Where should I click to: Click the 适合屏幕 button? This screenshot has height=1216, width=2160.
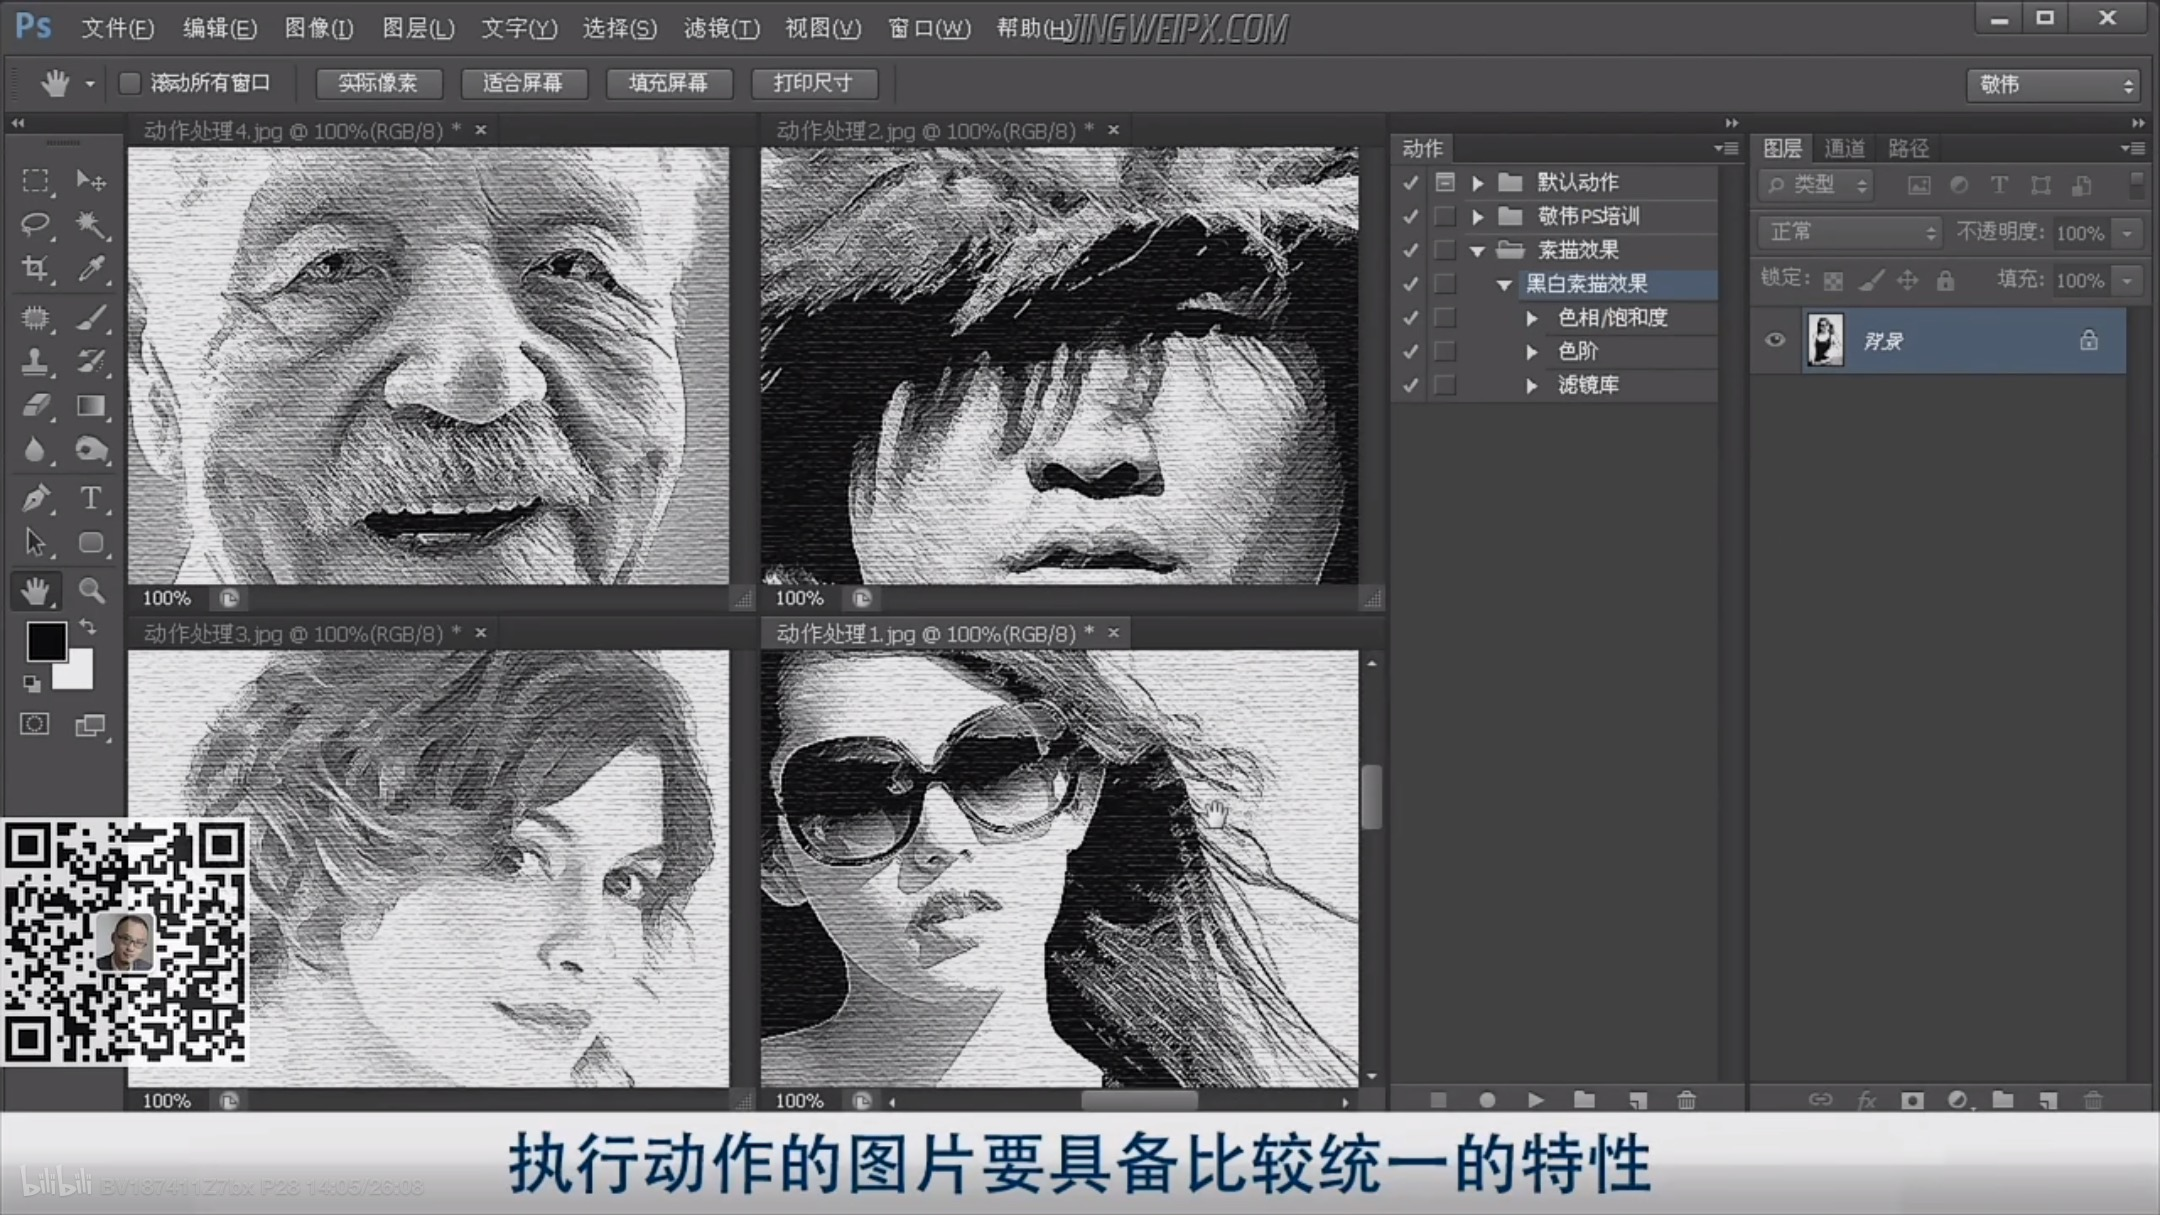point(523,83)
